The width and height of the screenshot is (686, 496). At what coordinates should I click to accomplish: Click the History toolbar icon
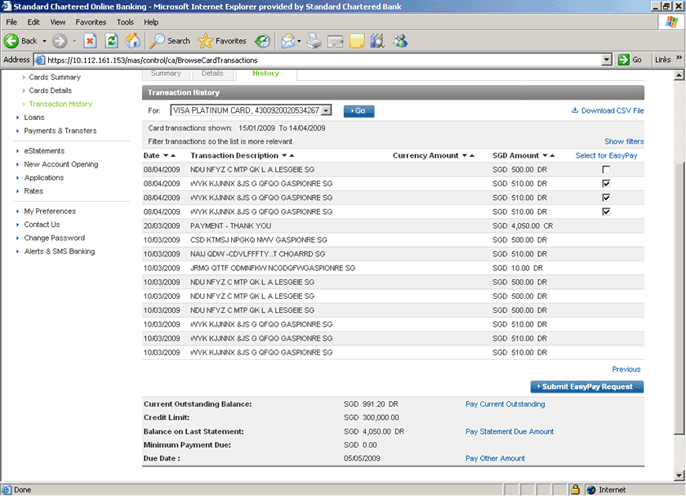262,41
